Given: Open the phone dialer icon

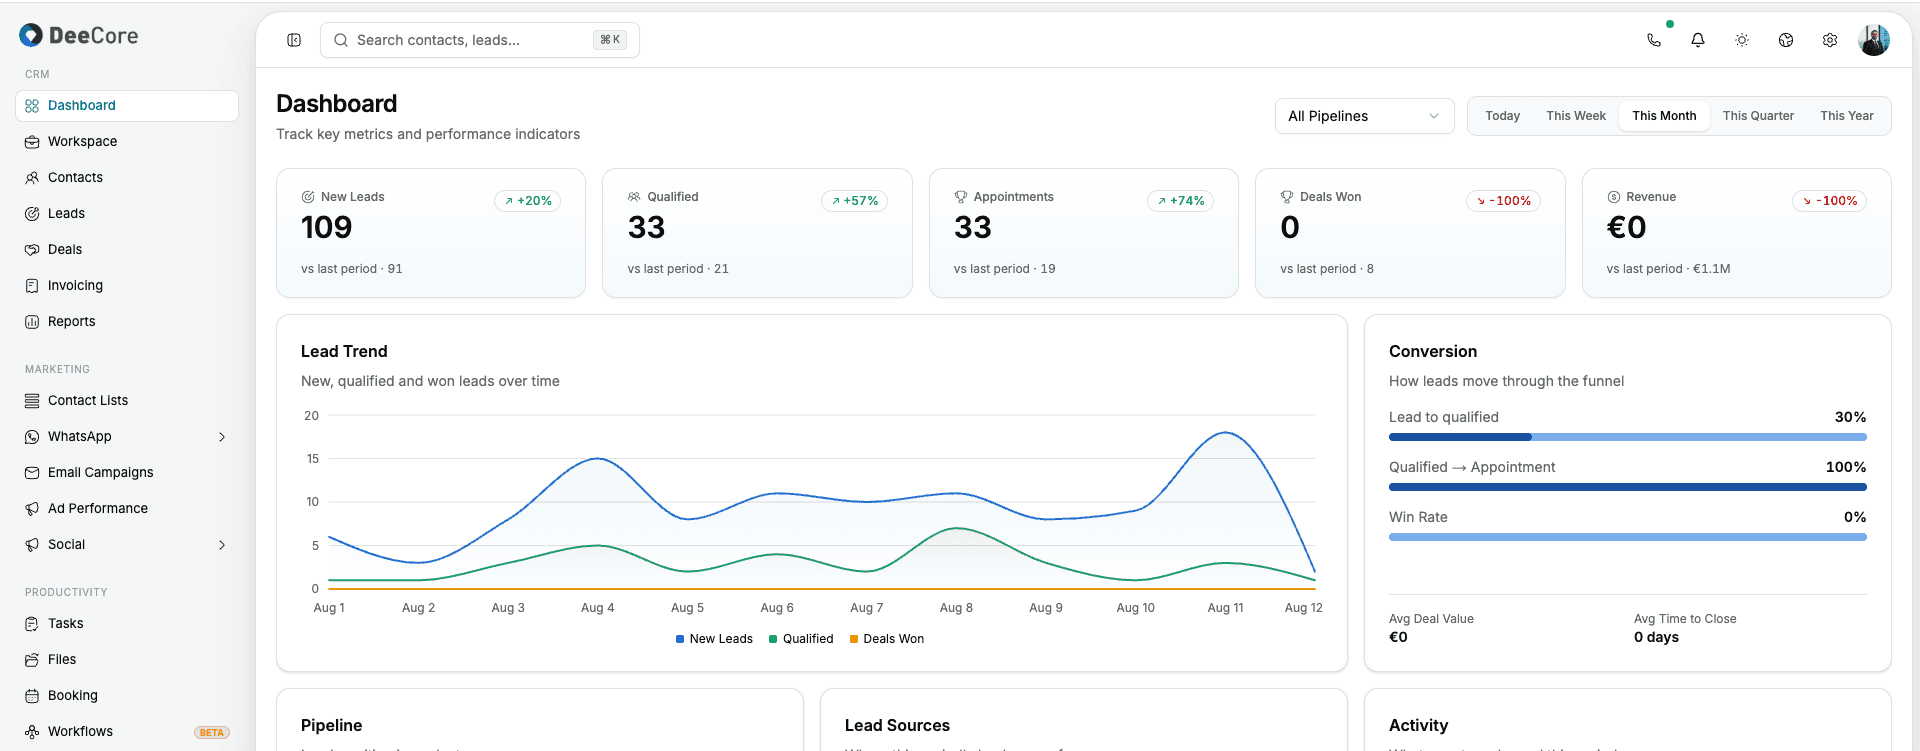Looking at the screenshot, I should click(x=1654, y=40).
